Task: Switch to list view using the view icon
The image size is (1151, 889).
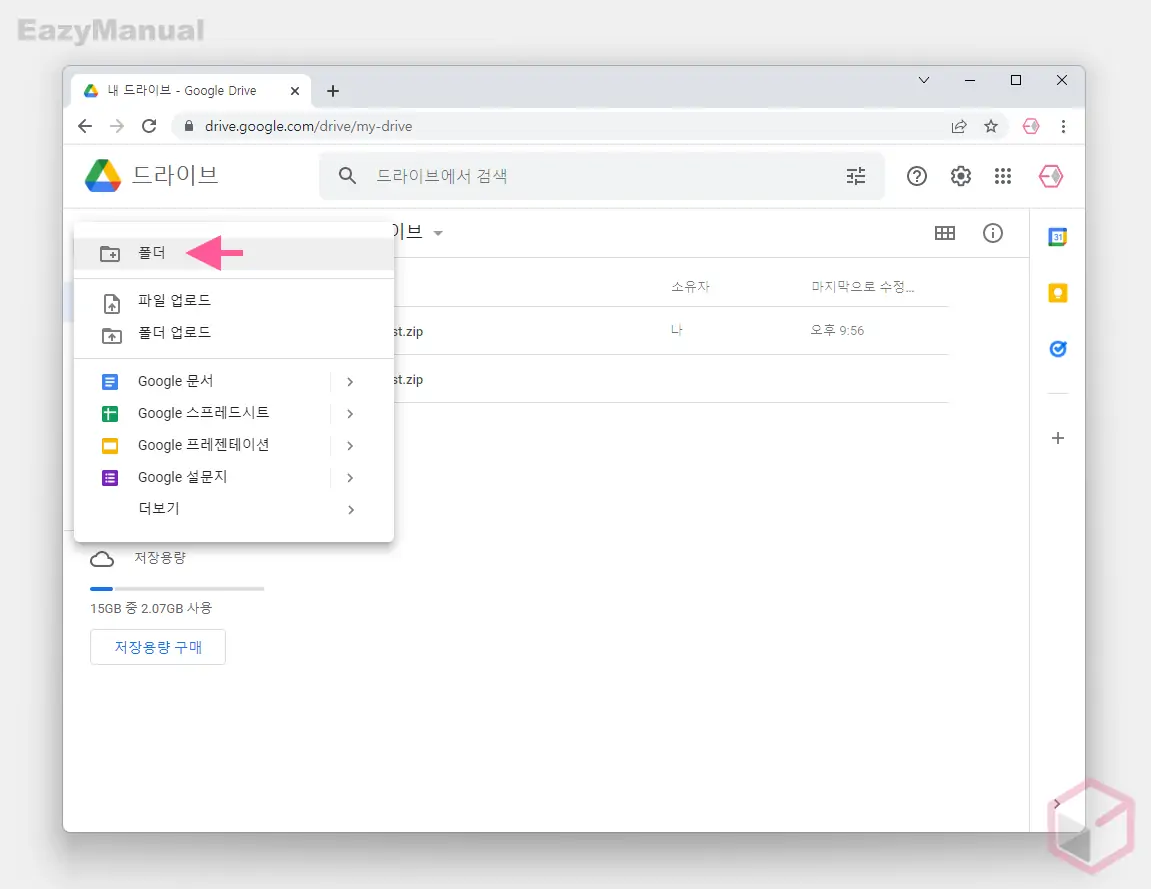Action: tap(945, 233)
